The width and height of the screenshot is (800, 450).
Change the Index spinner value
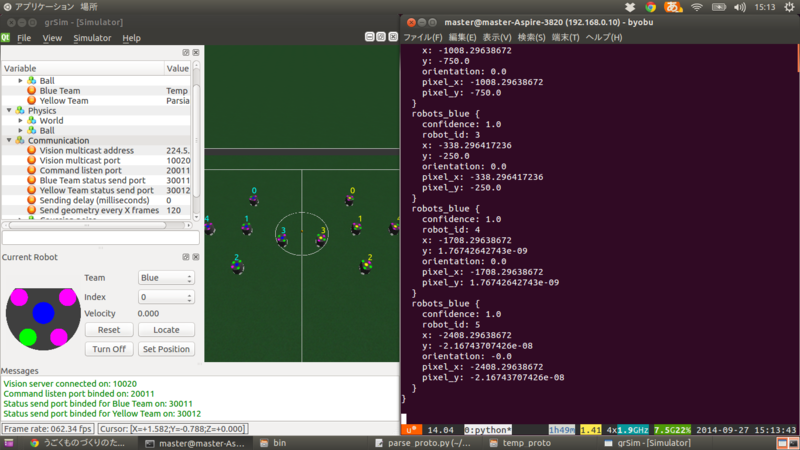(166, 297)
